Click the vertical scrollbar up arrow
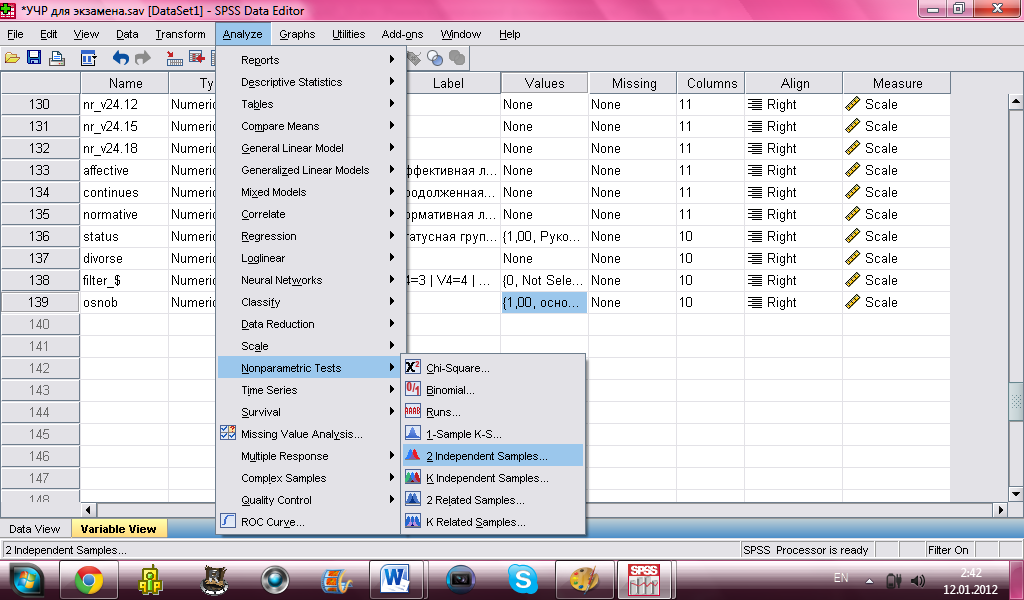The width and height of the screenshot is (1024, 600). 1016,101
